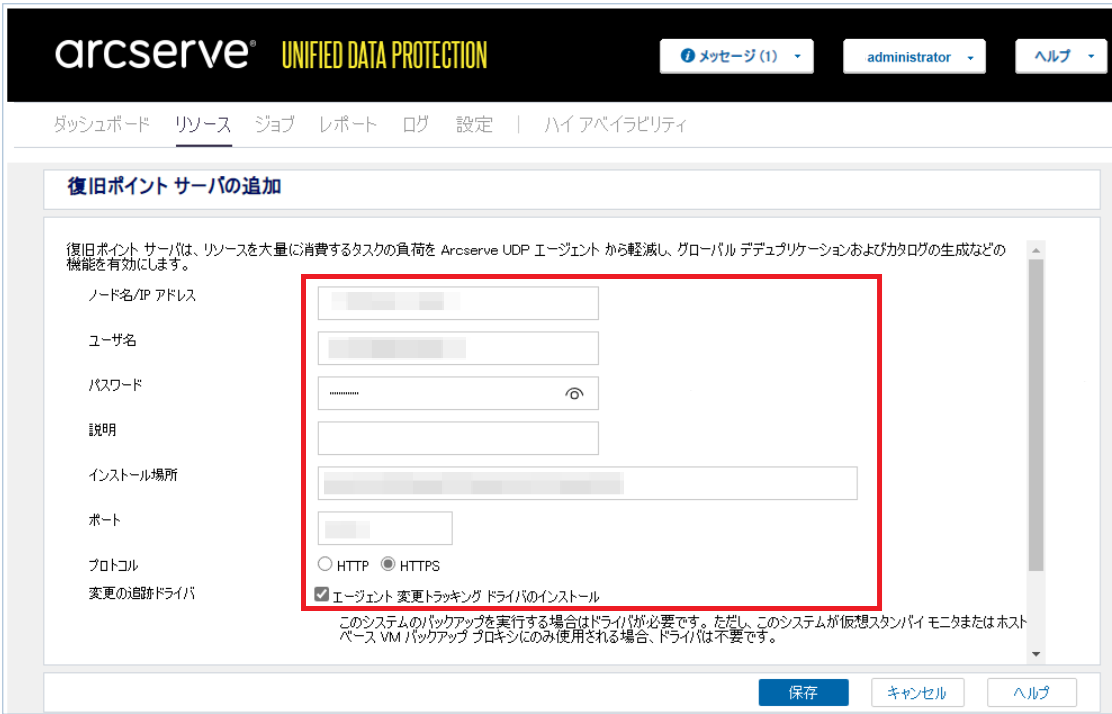
Task: Click the プロトコル label
Action: 113,566
